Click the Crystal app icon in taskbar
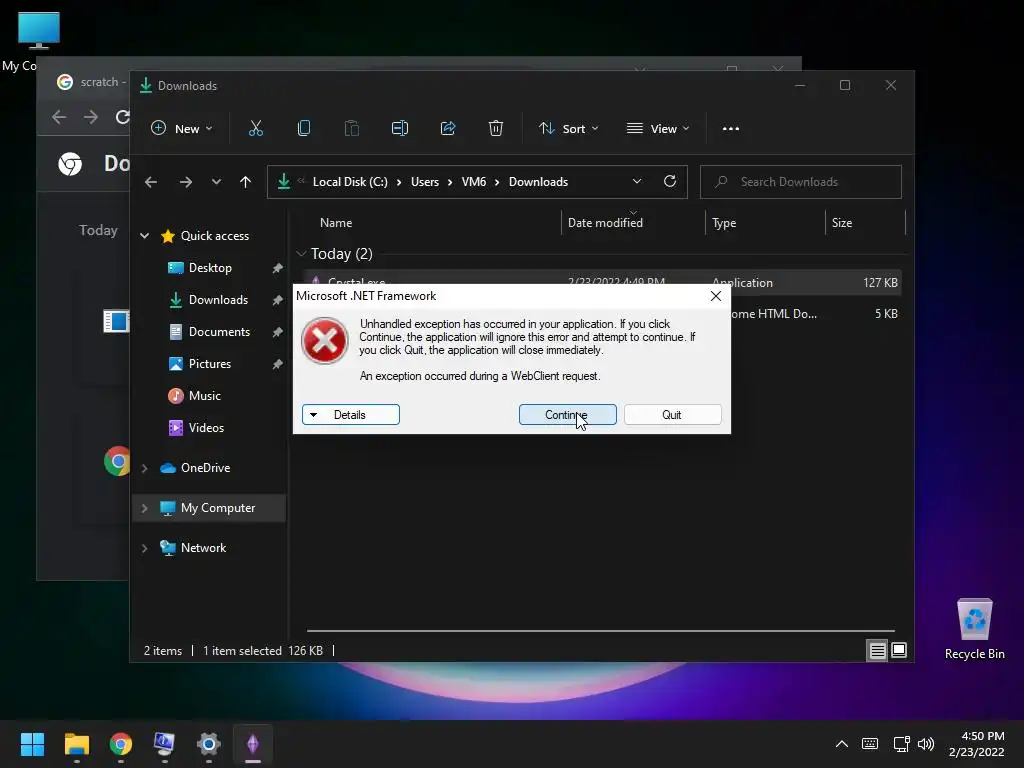1024x768 pixels. [x=253, y=744]
